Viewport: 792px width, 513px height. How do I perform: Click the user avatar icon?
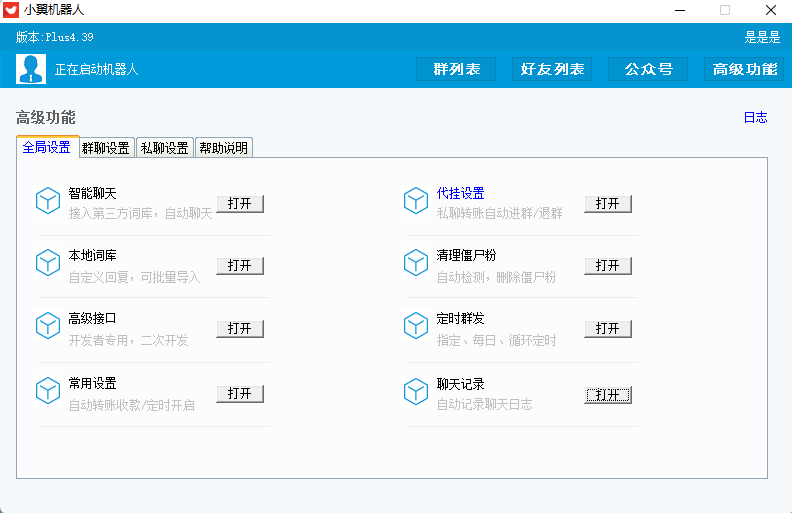point(31,69)
